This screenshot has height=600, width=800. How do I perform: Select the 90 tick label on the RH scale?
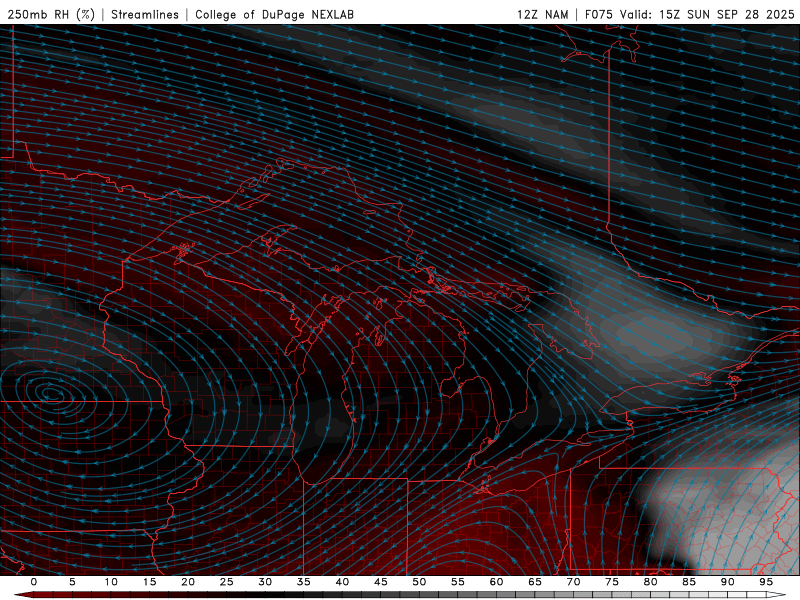pyautogui.click(x=728, y=582)
